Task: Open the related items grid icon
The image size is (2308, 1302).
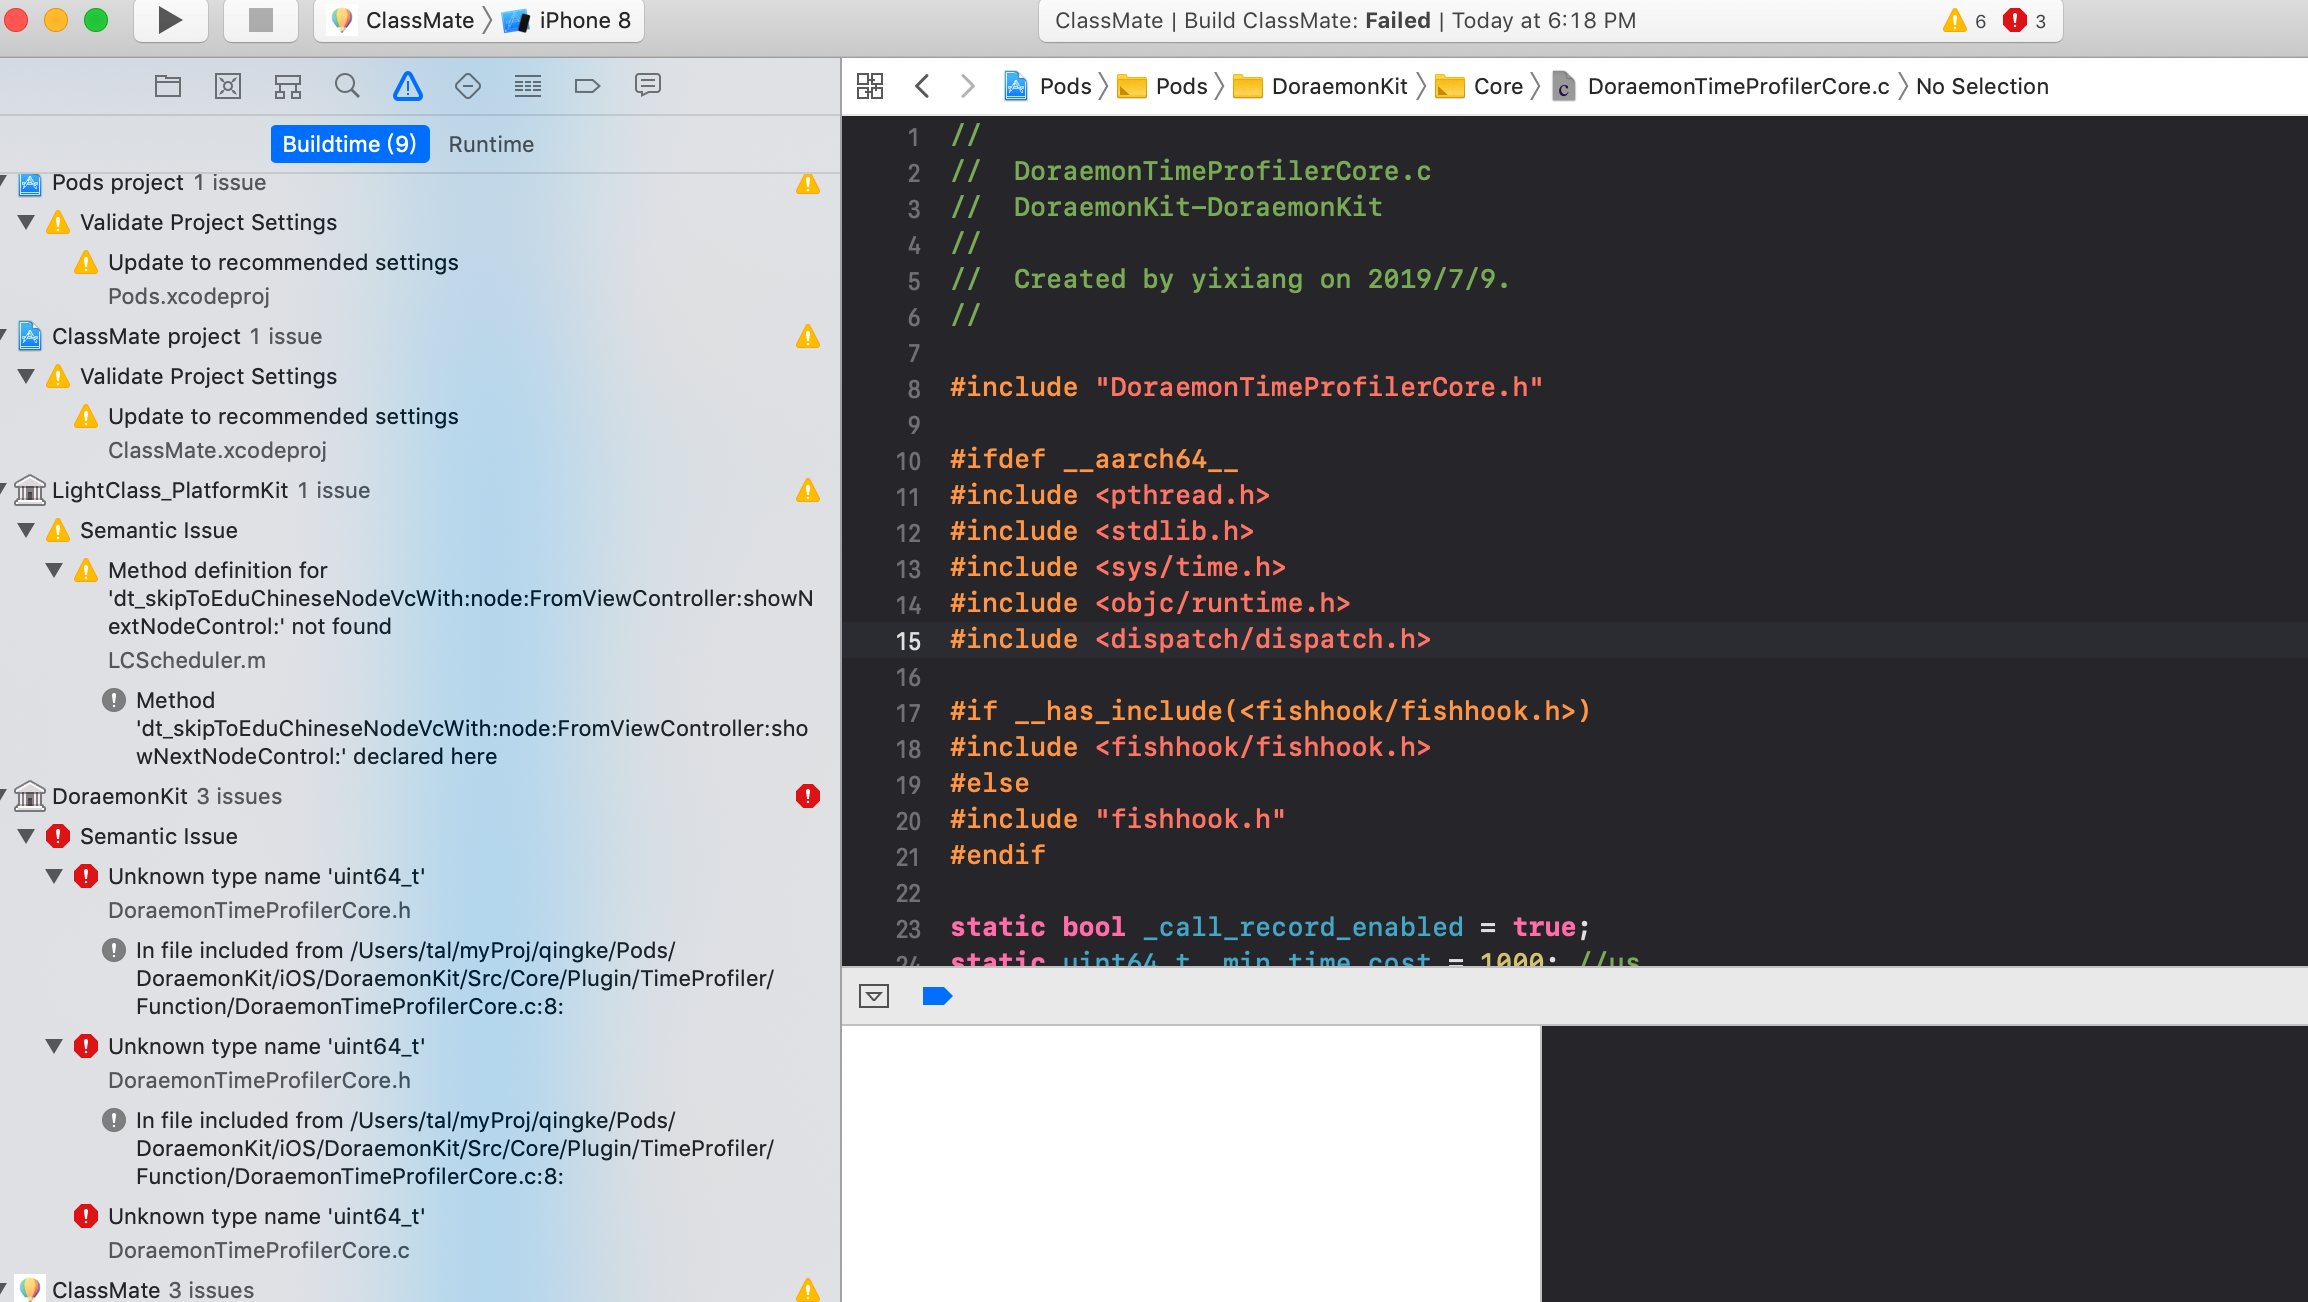Action: click(x=870, y=86)
